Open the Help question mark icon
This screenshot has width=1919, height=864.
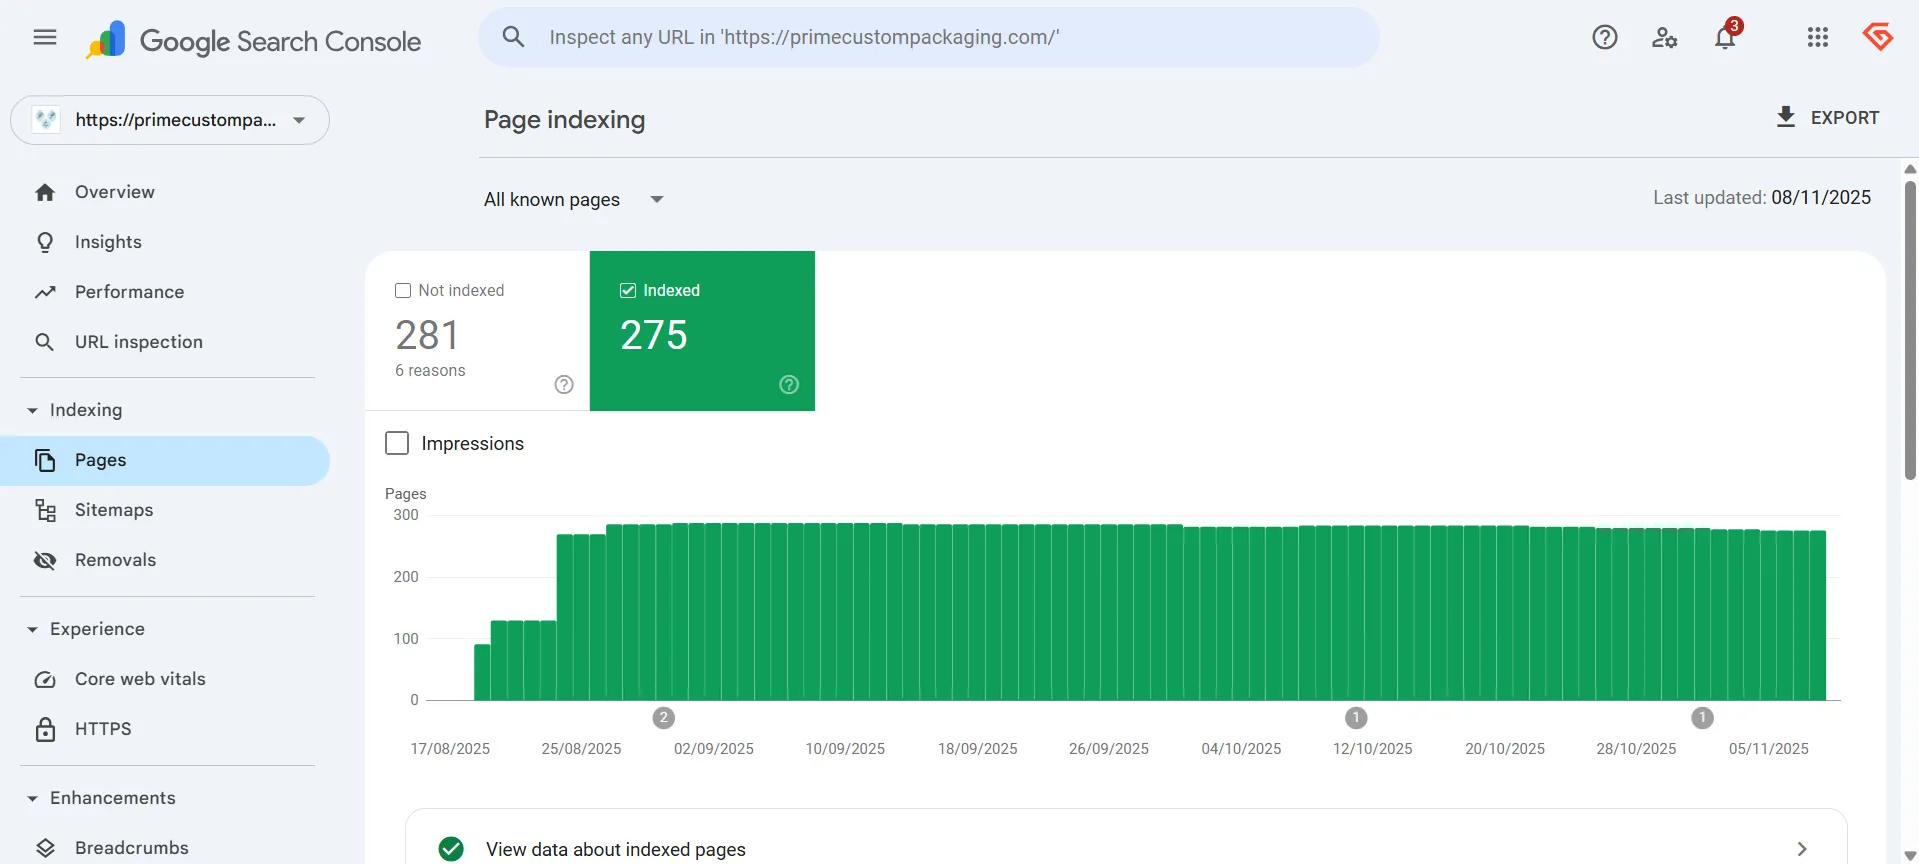1604,38
